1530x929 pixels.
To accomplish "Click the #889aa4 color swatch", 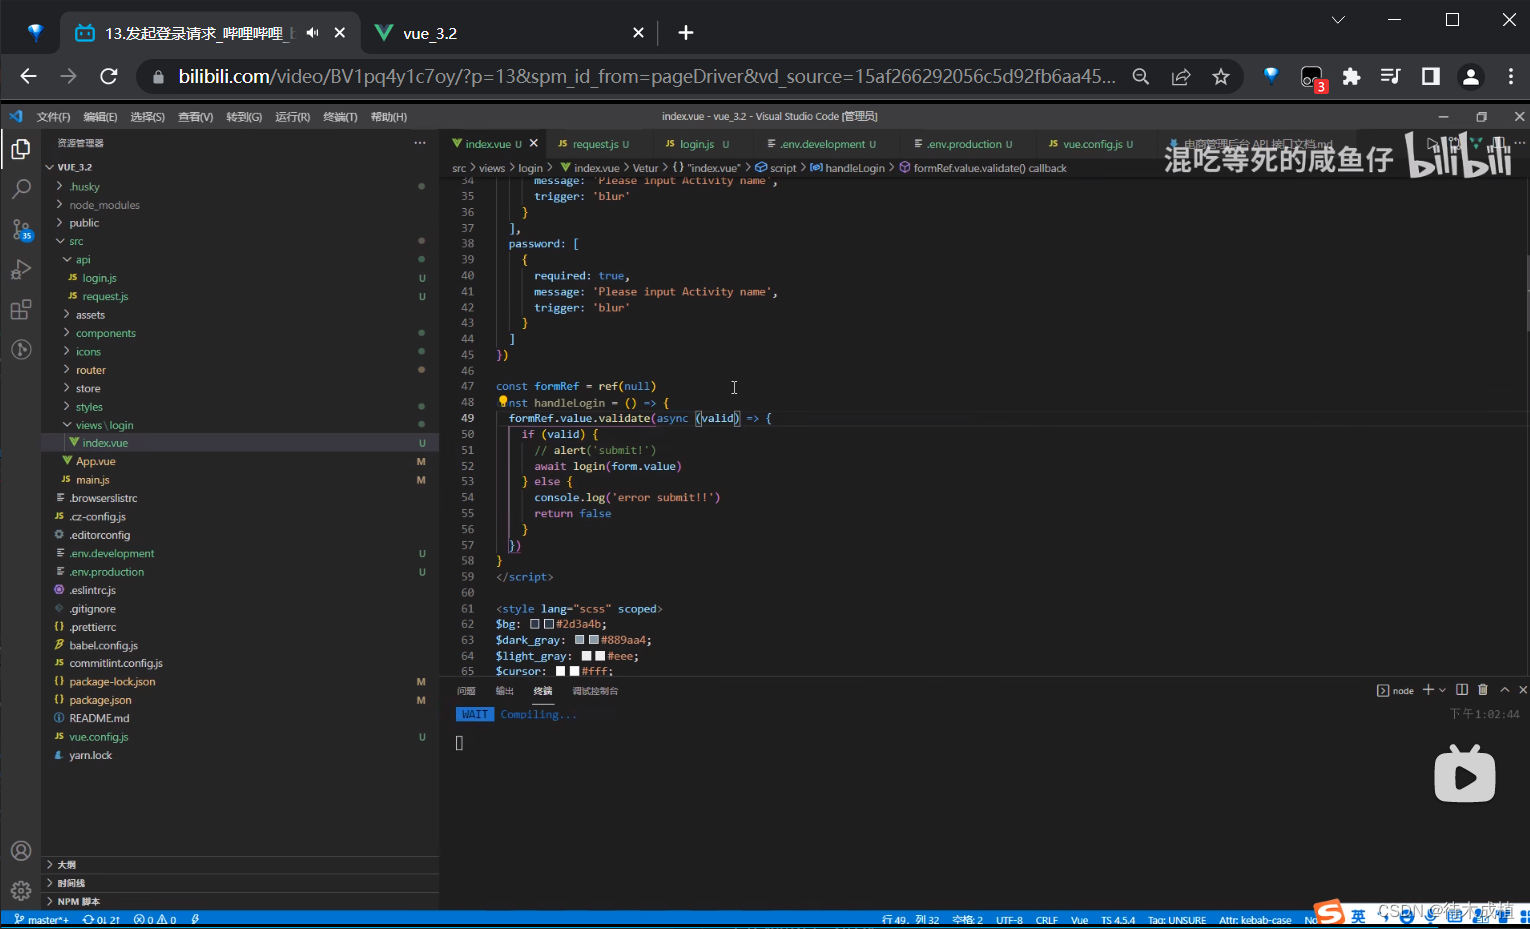I will point(593,640).
